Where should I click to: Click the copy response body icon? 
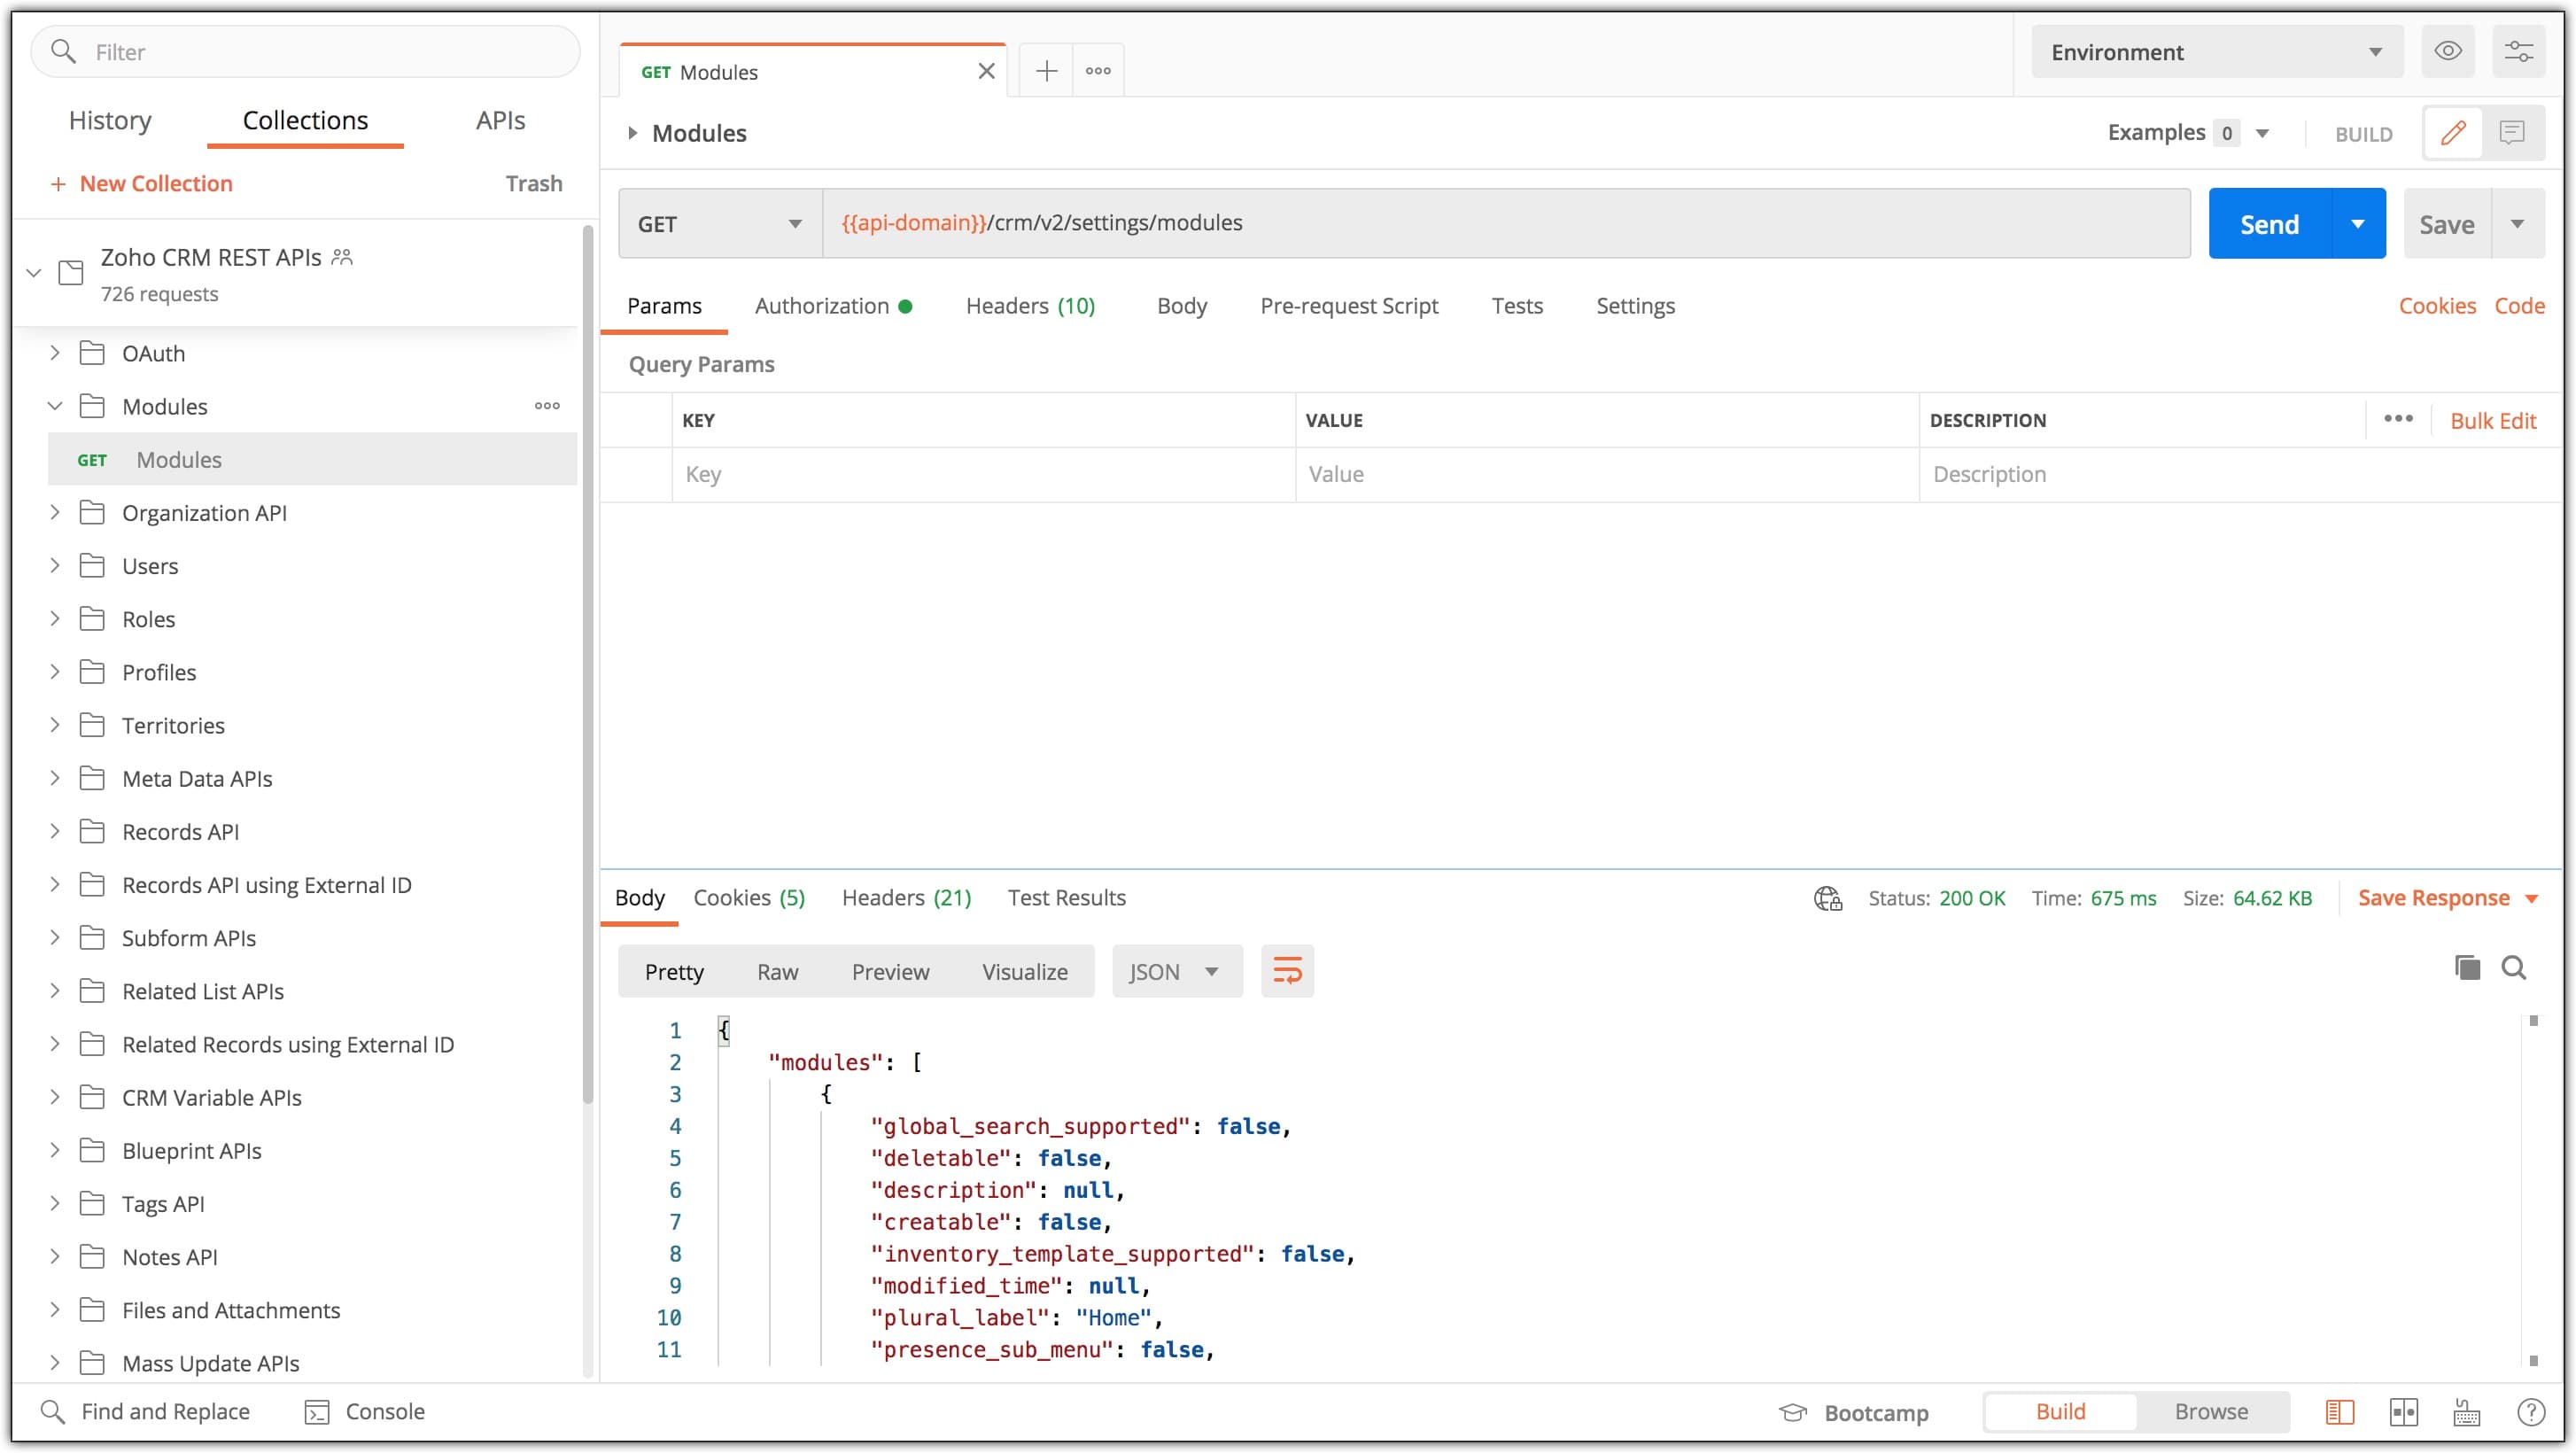click(x=2468, y=968)
